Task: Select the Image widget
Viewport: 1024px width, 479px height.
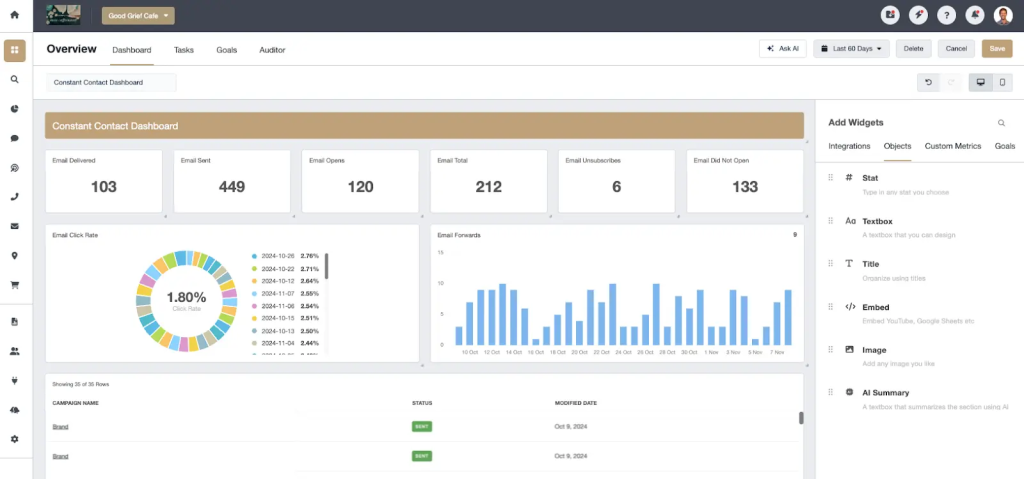Action: click(x=919, y=356)
